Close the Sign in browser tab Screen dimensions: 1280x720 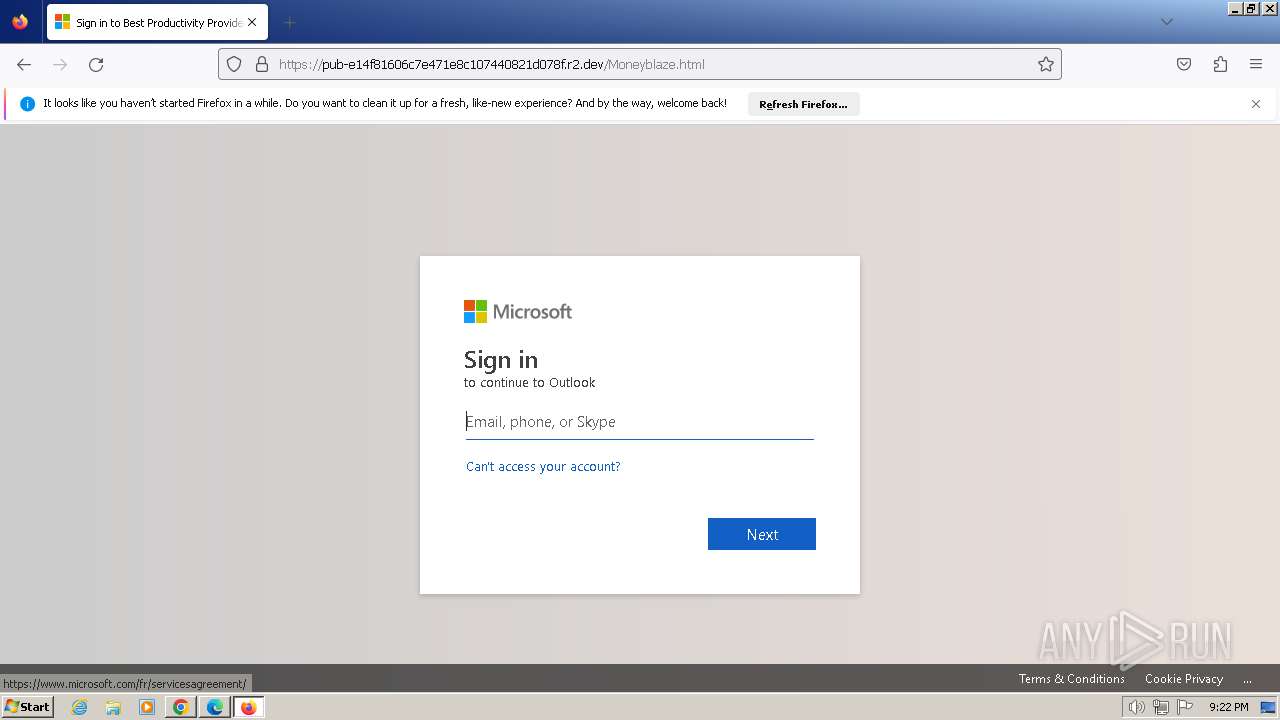click(252, 22)
